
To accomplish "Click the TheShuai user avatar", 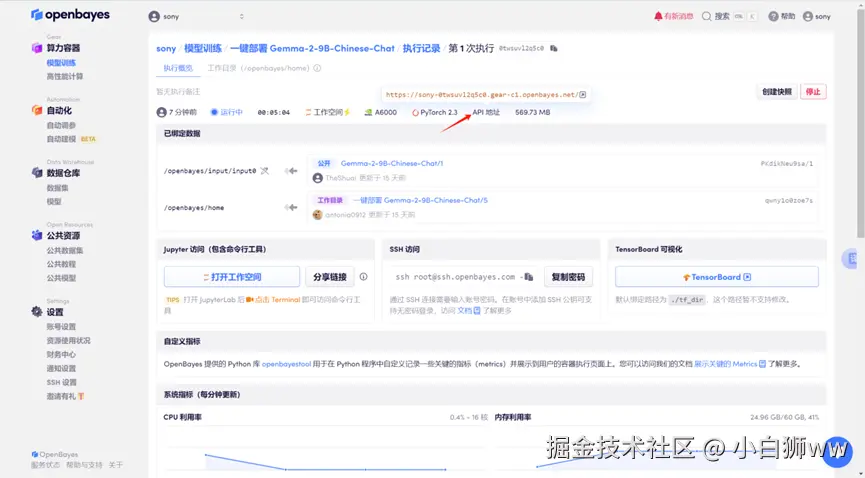I will tap(317, 178).
